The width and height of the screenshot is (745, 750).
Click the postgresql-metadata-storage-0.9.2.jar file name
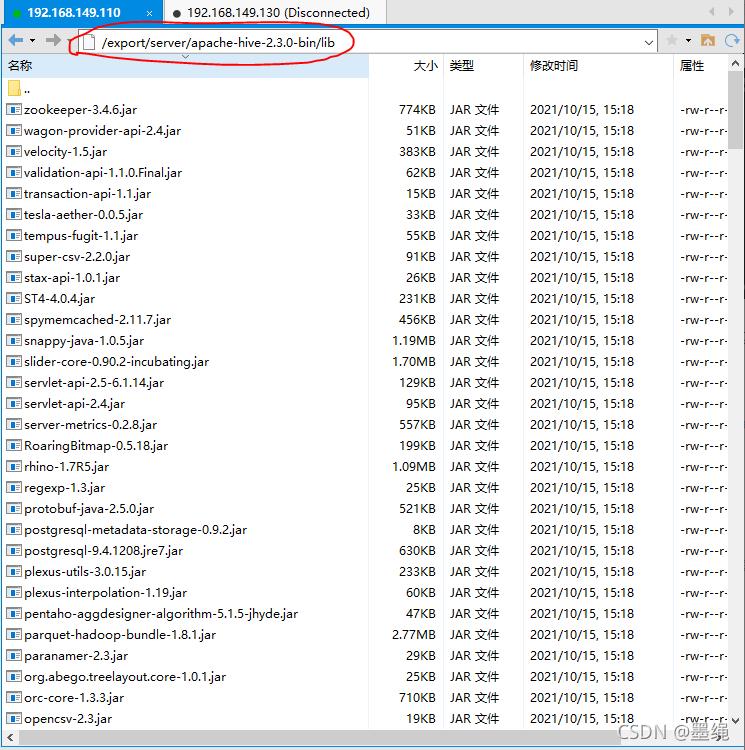point(135,530)
